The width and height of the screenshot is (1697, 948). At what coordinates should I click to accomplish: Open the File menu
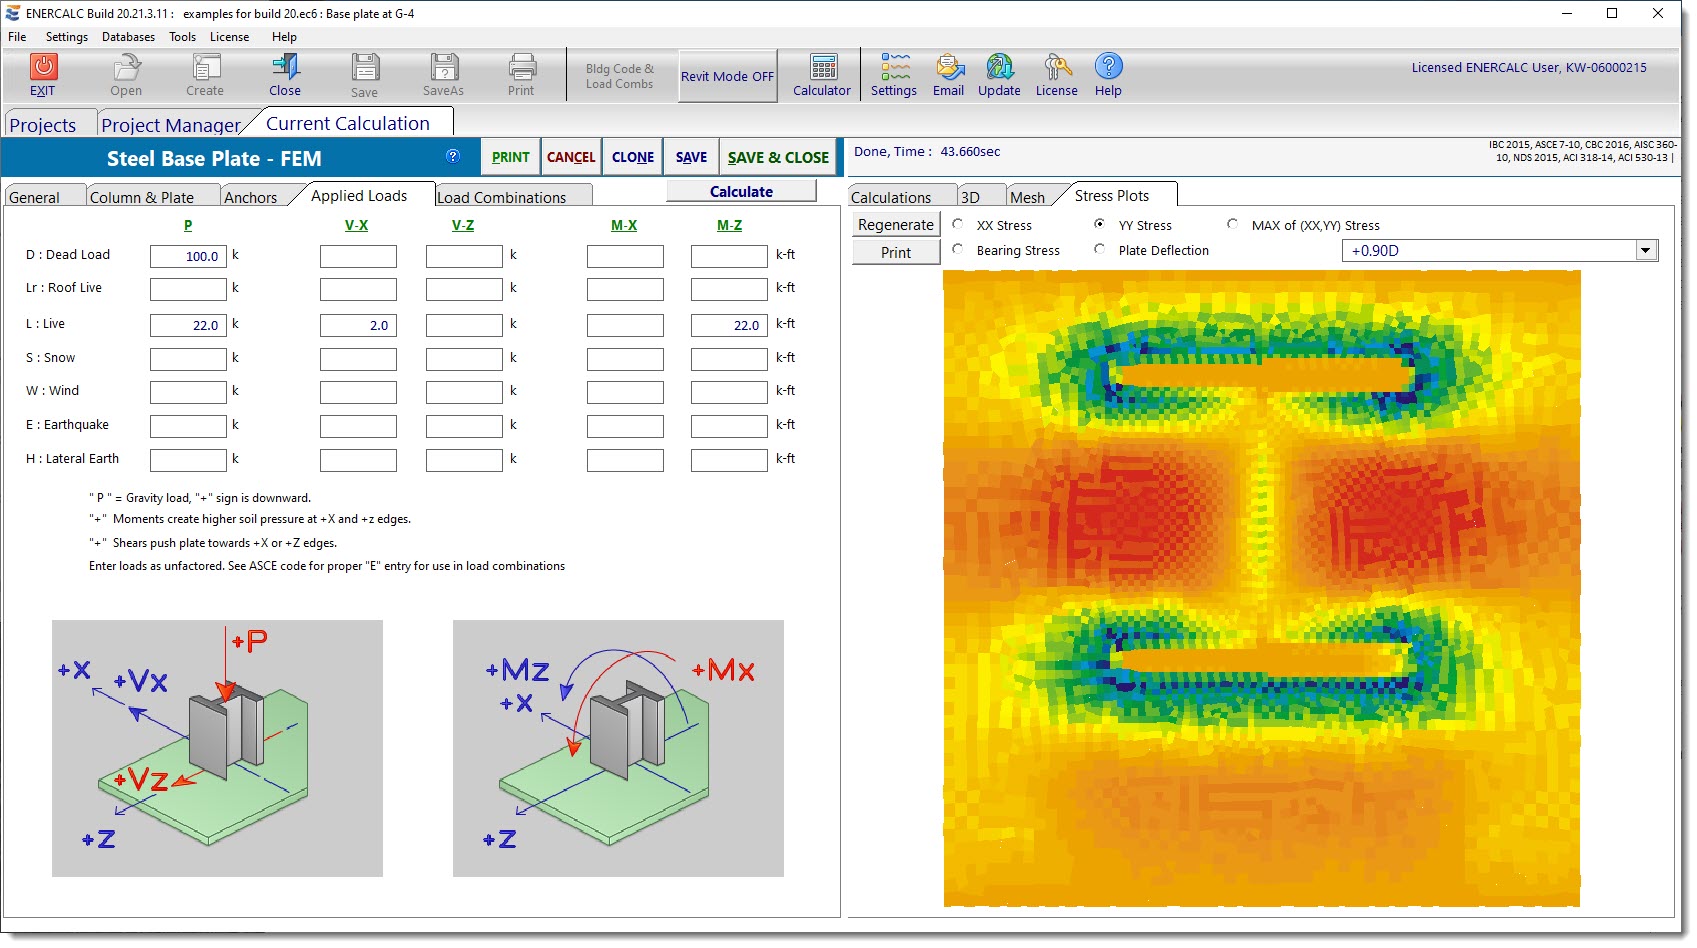(17, 37)
